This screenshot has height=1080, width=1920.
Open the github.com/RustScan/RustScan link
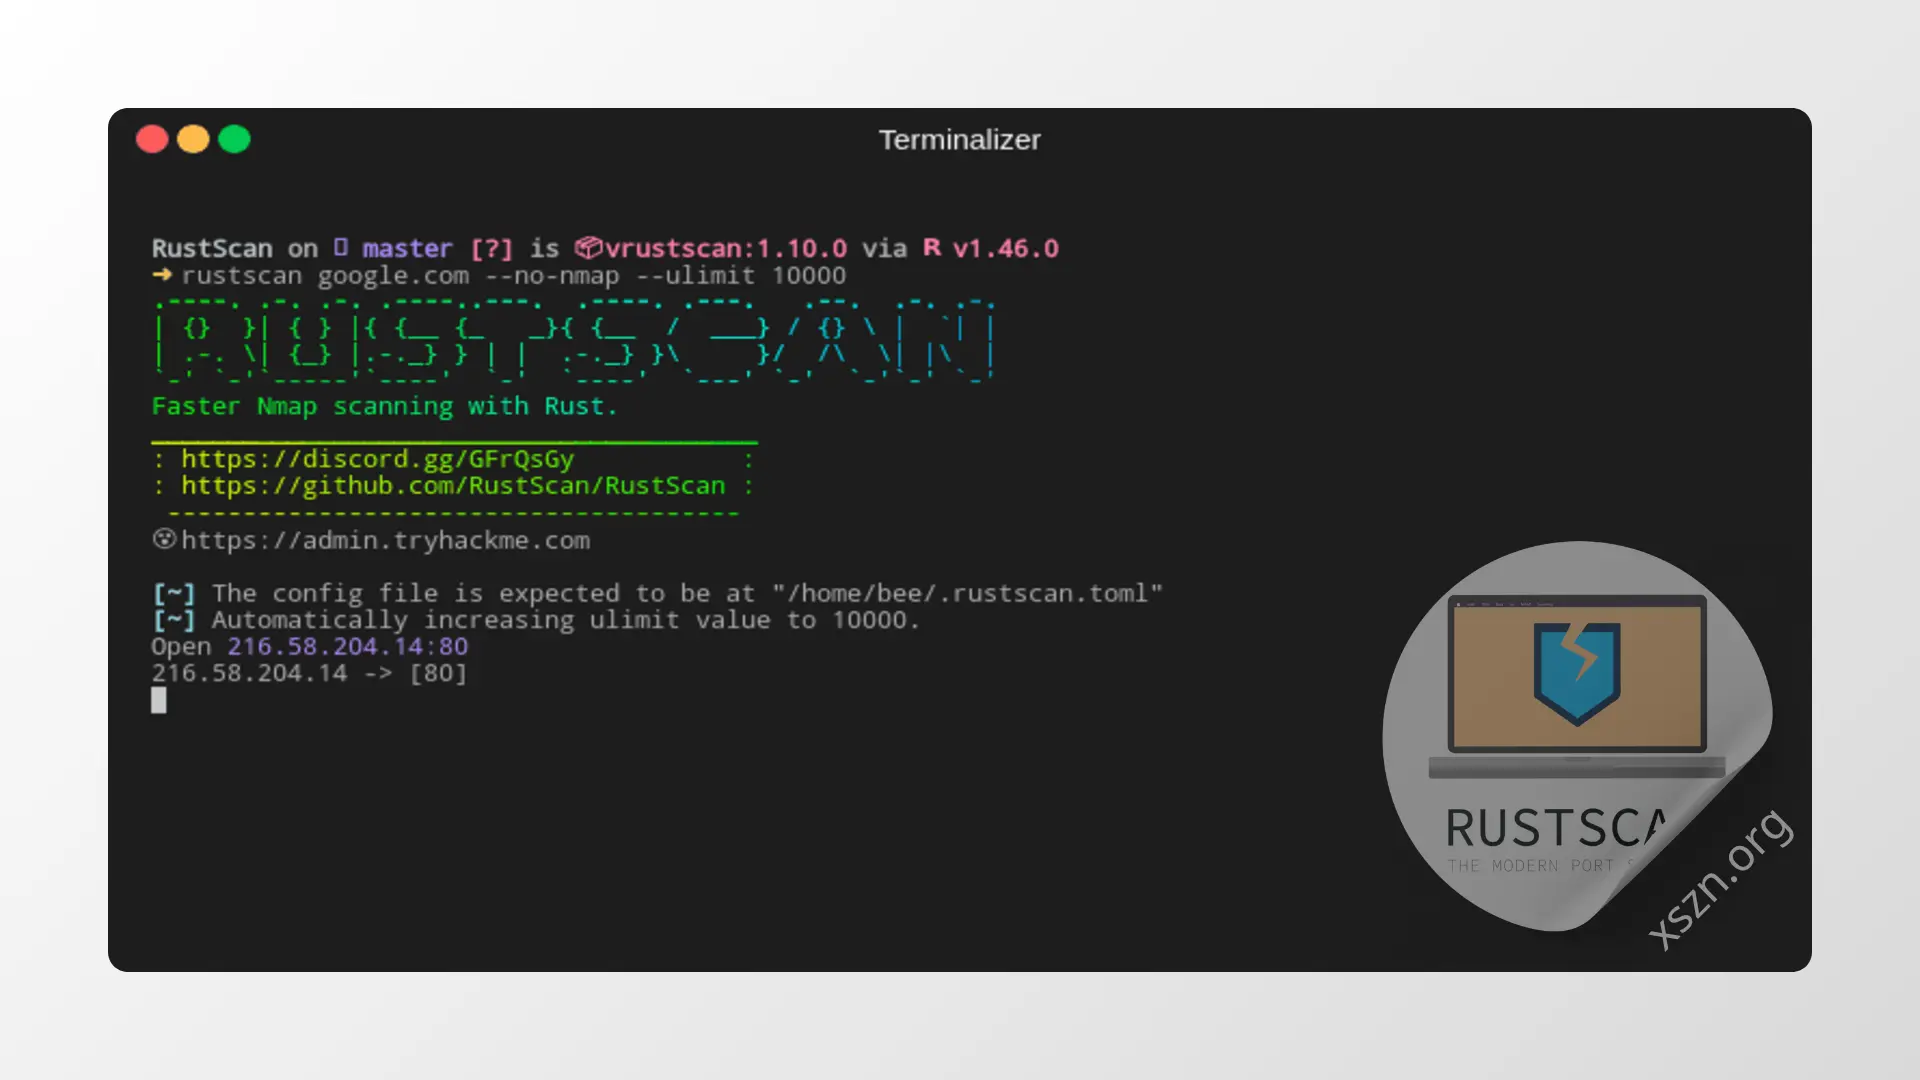tap(453, 486)
